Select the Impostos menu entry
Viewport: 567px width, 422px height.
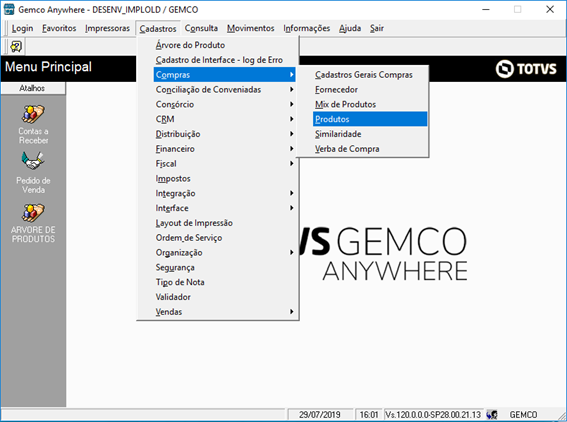coord(224,179)
